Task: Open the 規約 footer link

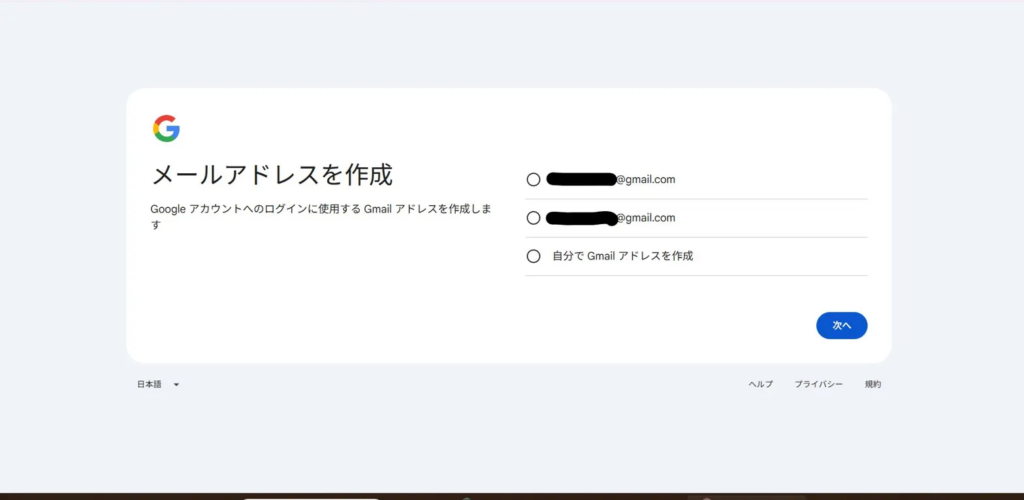Action: [x=873, y=384]
